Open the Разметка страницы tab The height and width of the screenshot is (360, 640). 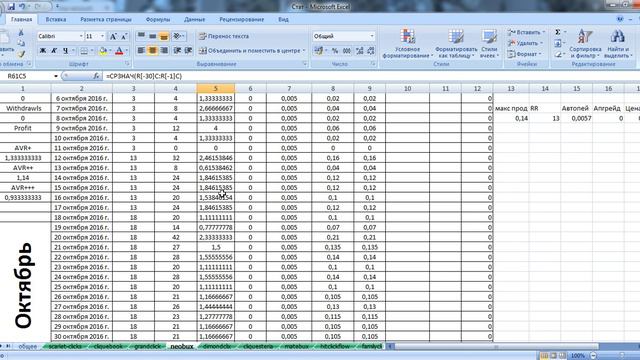tap(106, 19)
